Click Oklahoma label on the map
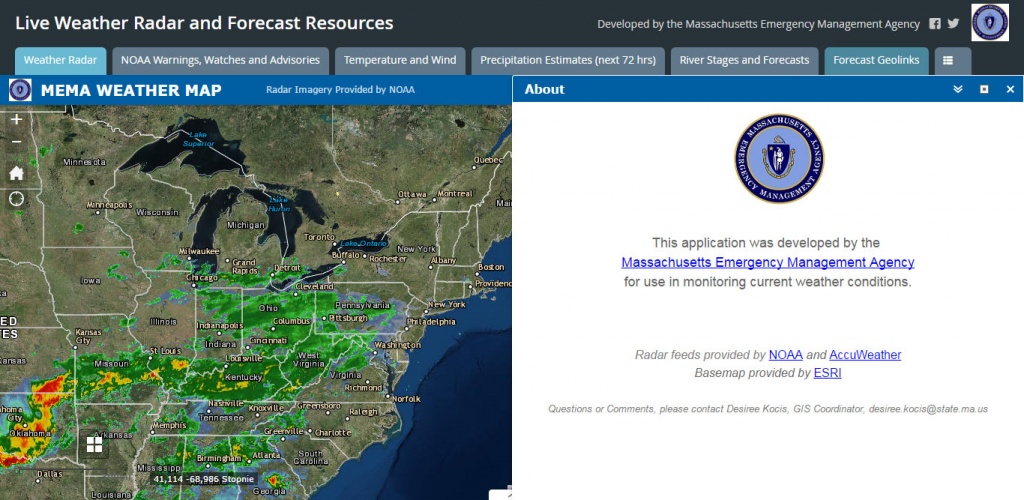This screenshot has width=1024, height=500. pos(30,433)
